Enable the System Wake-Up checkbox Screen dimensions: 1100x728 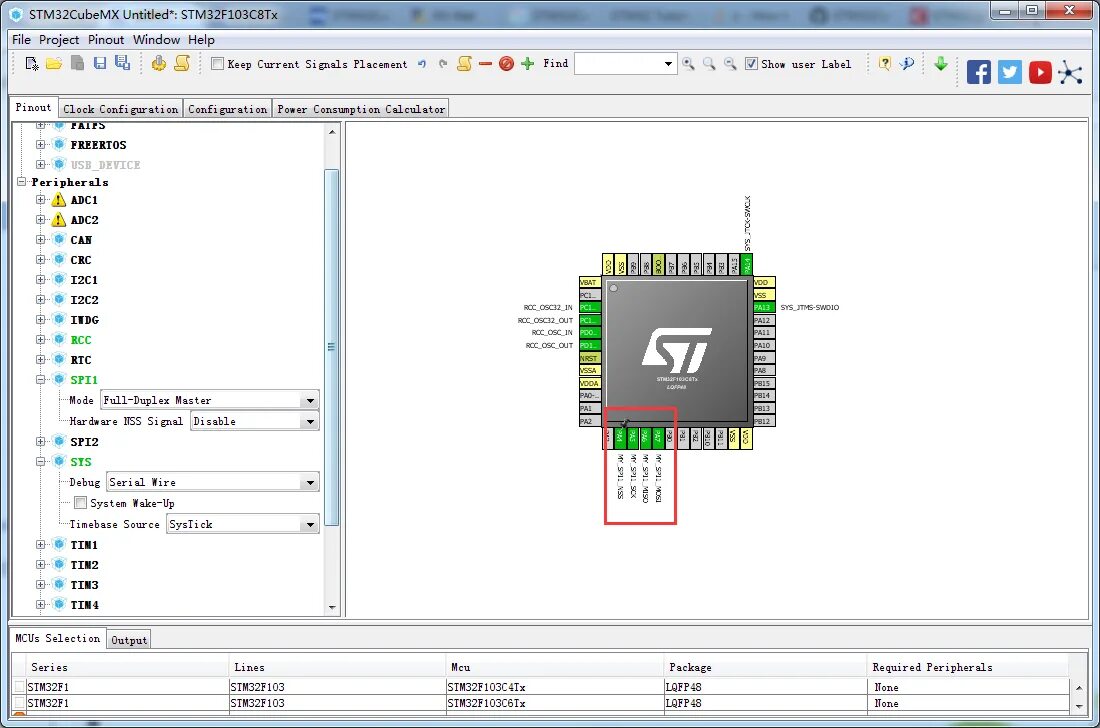tap(81, 503)
